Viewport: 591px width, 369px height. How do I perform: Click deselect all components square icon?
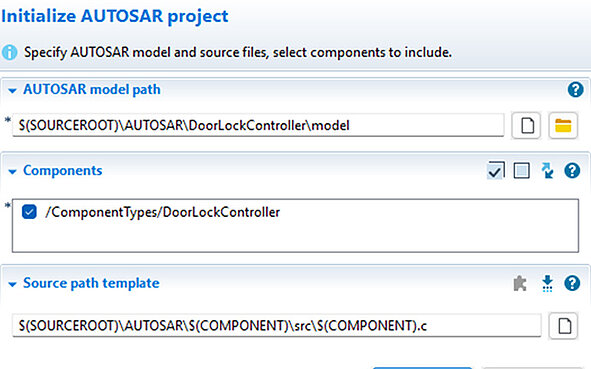(x=522, y=171)
